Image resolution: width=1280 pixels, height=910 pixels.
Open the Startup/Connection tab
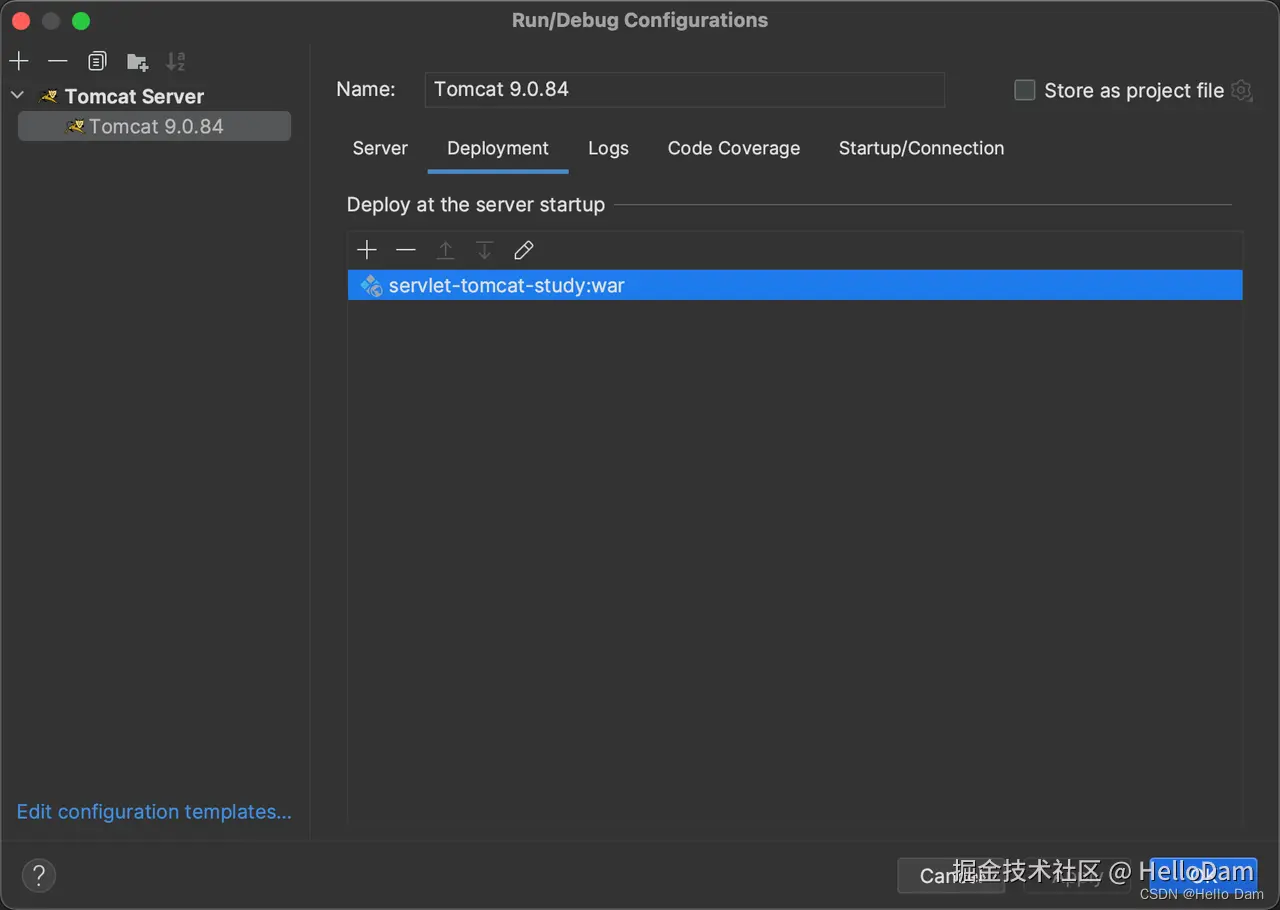921,148
